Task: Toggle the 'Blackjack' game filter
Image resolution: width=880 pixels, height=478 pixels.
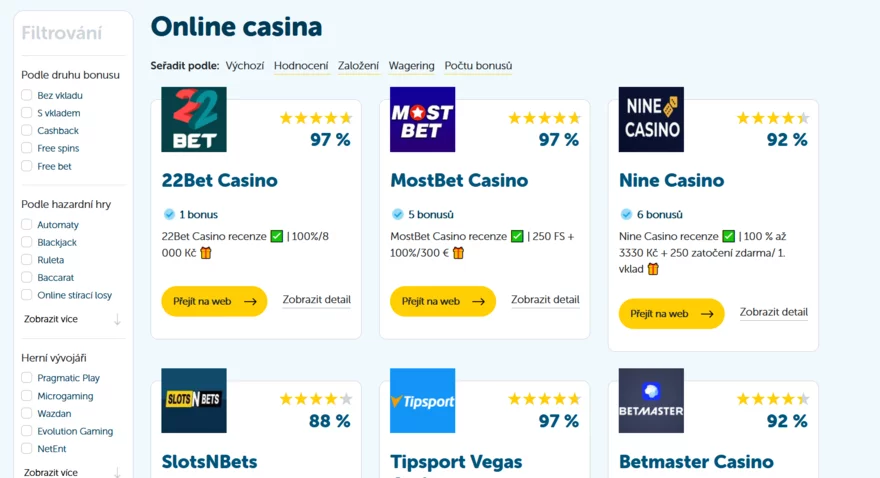Action: tap(27, 243)
